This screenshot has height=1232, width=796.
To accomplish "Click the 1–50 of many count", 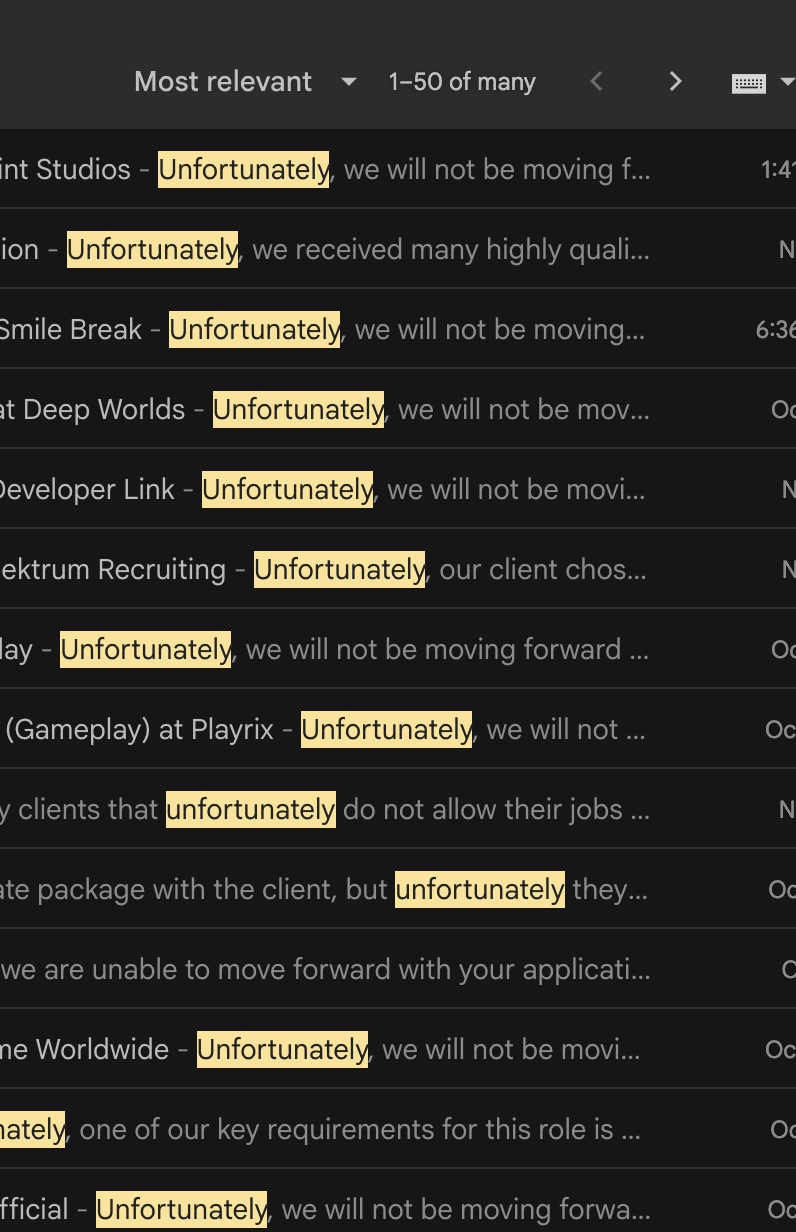I will click(x=462, y=82).
